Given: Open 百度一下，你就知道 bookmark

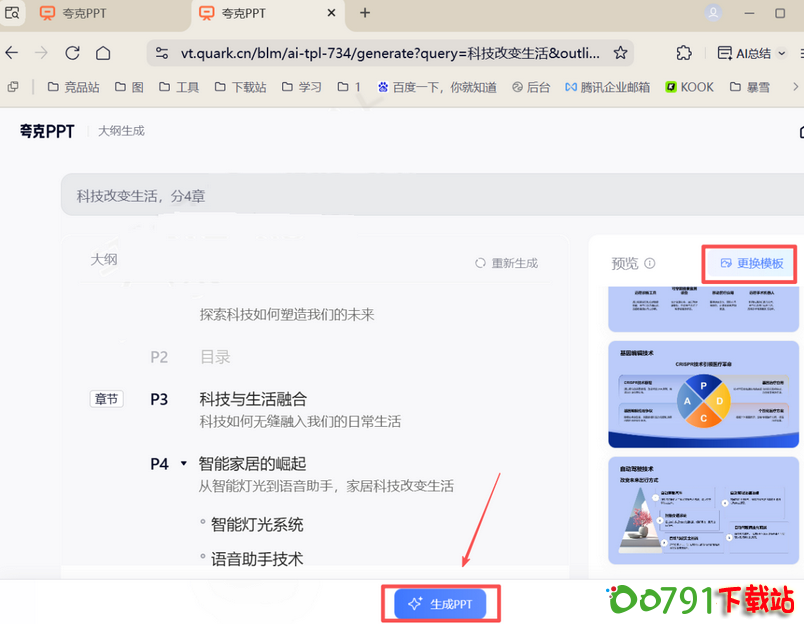Looking at the screenshot, I should pyautogui.click(x=437, y=87).
